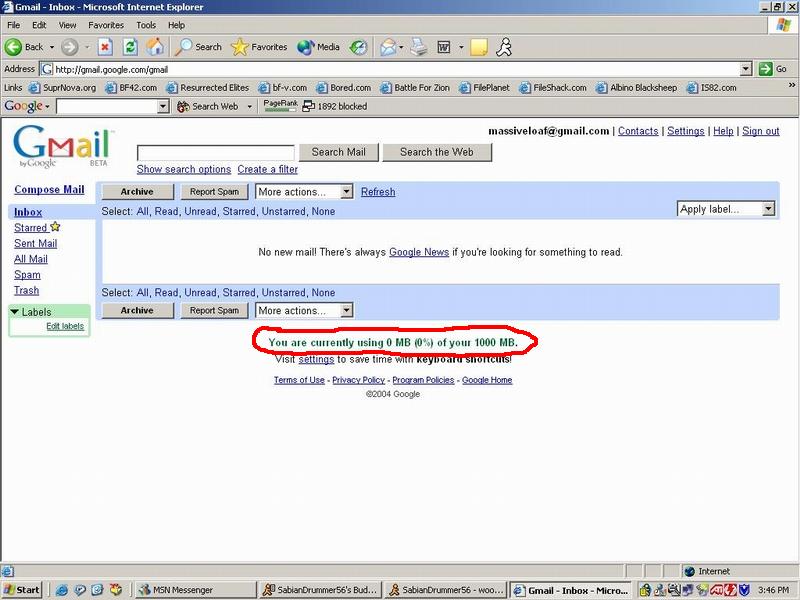Launch Internet Explorer from quick launch
The width and height of the screenshot is (800, 600).
click(62, 590)
